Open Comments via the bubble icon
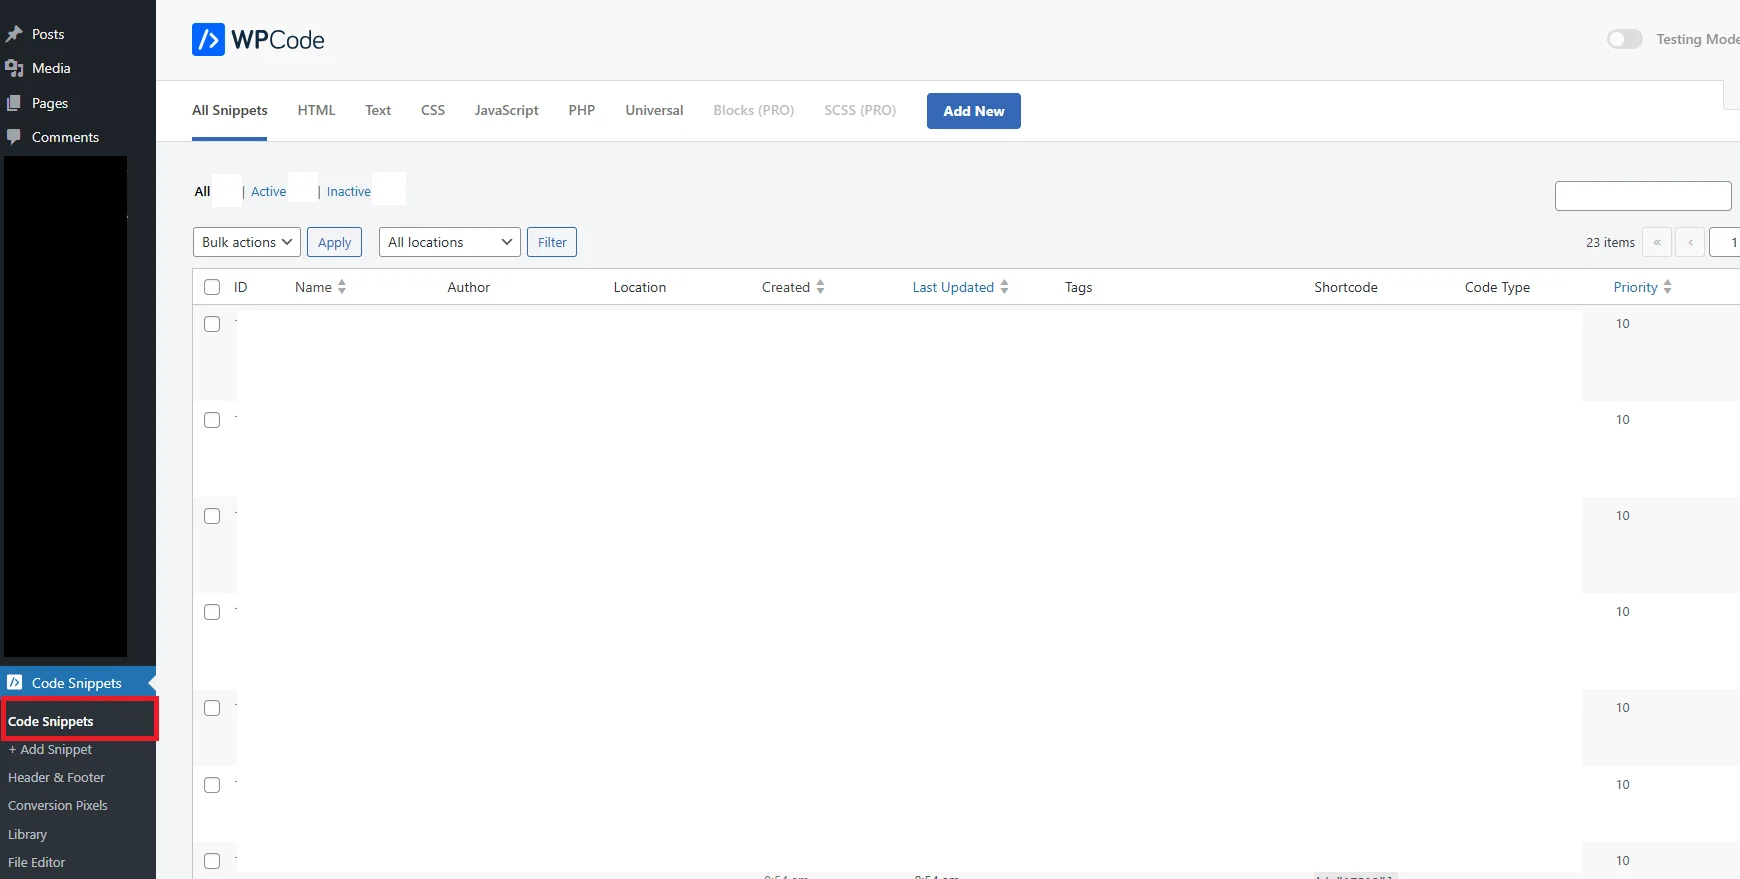The width and height of the screenshot is (1740, 879). click(14, 137)
